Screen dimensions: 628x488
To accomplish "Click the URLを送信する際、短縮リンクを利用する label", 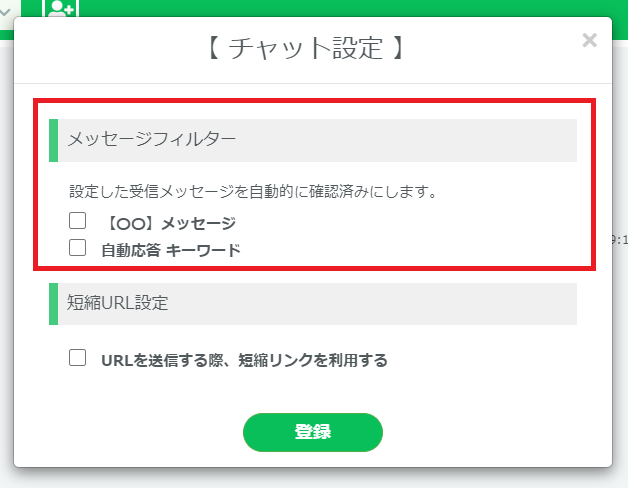I will tap(244, 360).
